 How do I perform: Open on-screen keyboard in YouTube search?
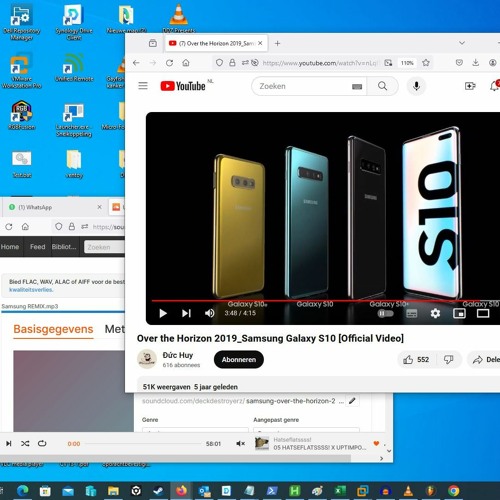pos(357,87)
